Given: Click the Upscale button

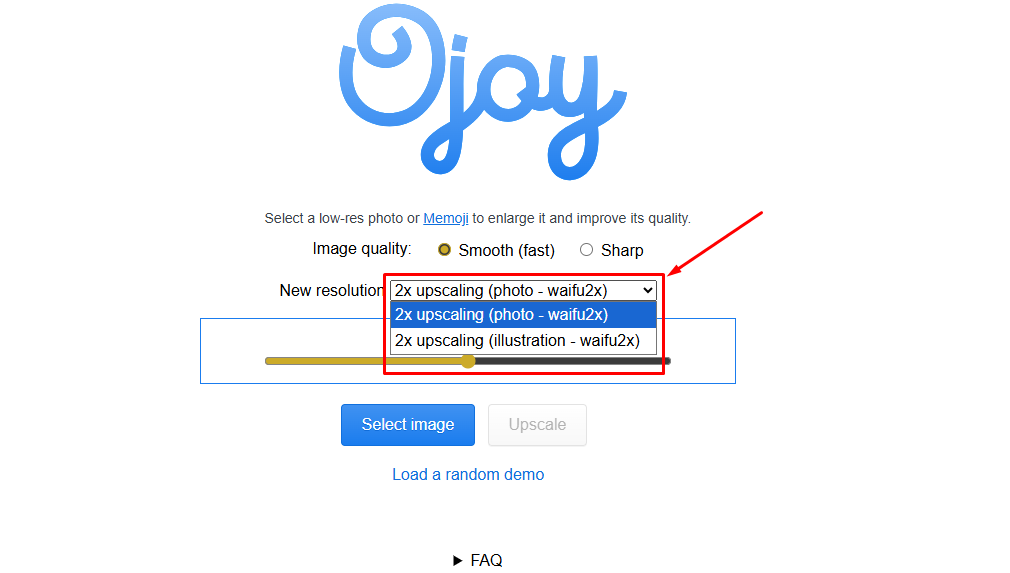Looking at the screenshot, I should (x=537, y=425).
